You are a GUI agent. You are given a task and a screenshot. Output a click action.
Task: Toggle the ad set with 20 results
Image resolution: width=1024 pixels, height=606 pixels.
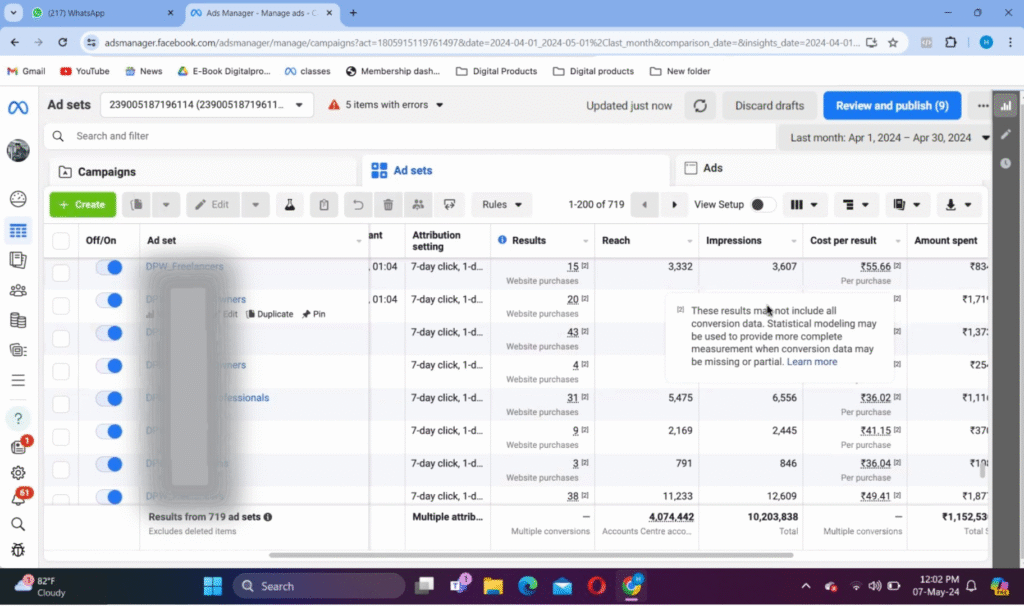(x=109, y=300)
